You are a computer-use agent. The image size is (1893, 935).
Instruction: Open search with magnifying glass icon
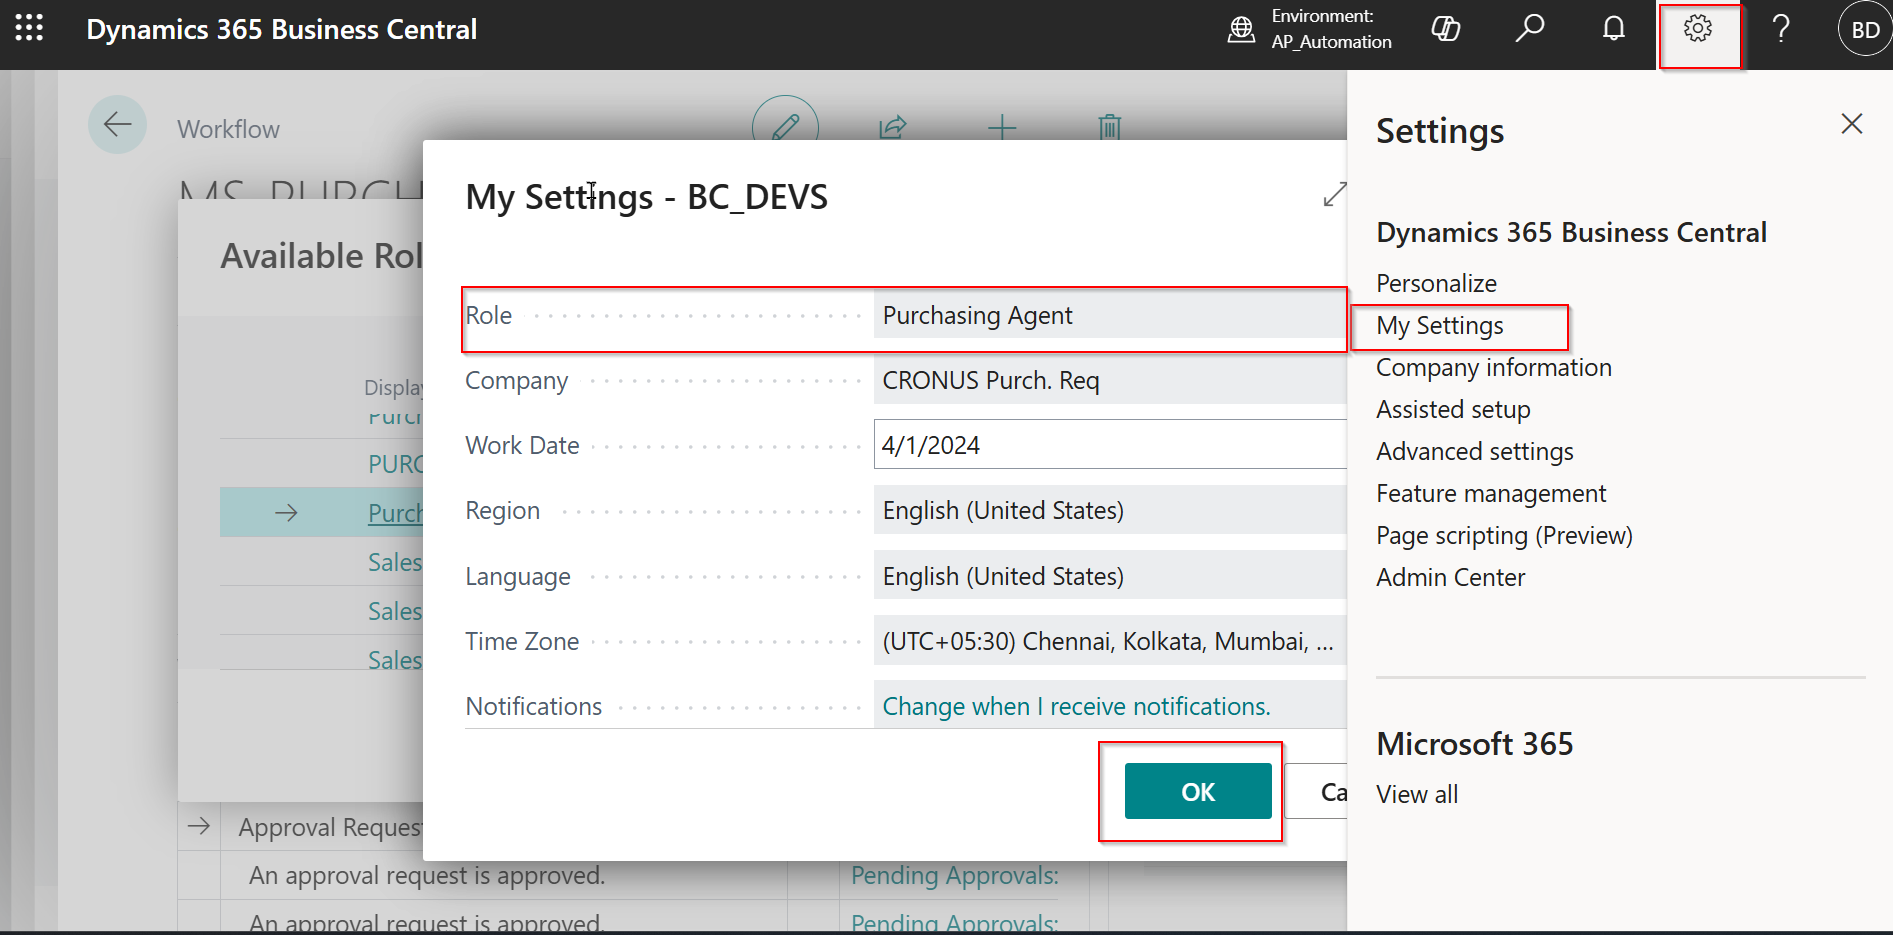(1529, 29)
